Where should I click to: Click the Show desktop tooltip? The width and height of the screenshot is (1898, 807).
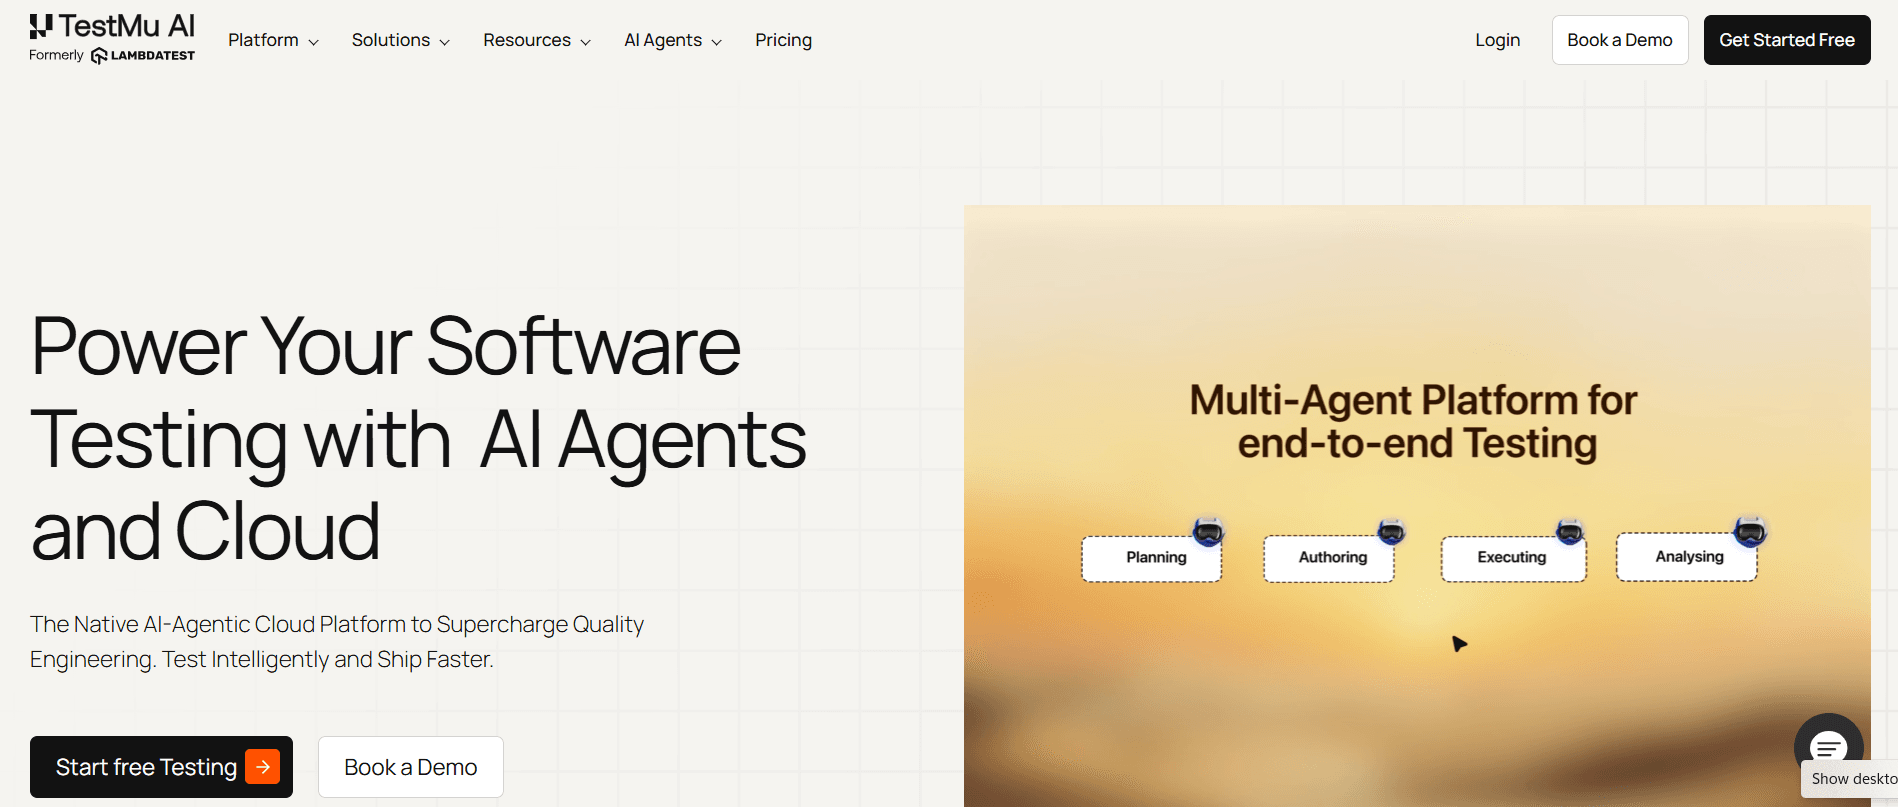tap(1852, 779)
